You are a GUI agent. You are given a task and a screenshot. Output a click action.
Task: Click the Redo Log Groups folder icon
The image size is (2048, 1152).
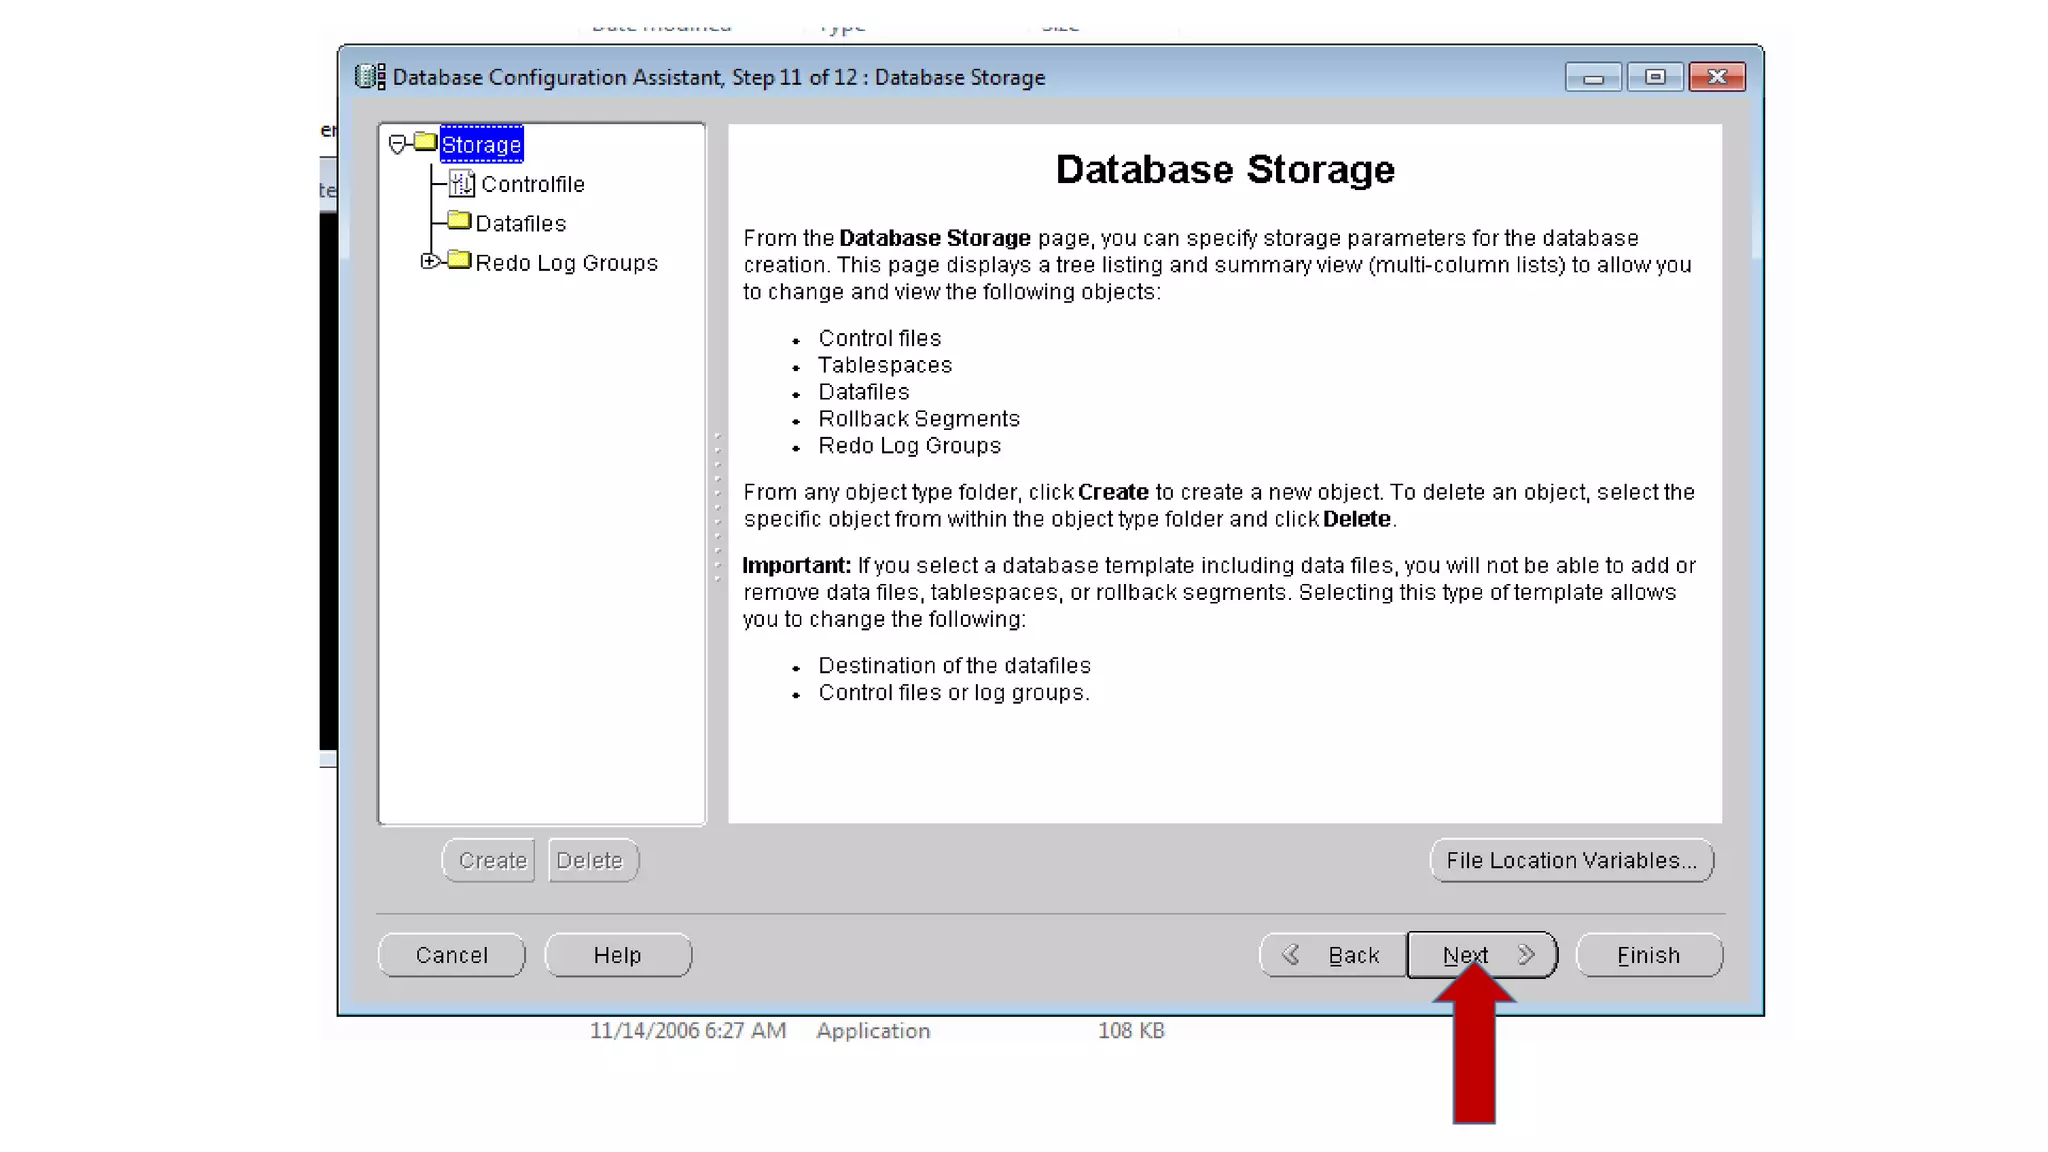click(459, 261)
